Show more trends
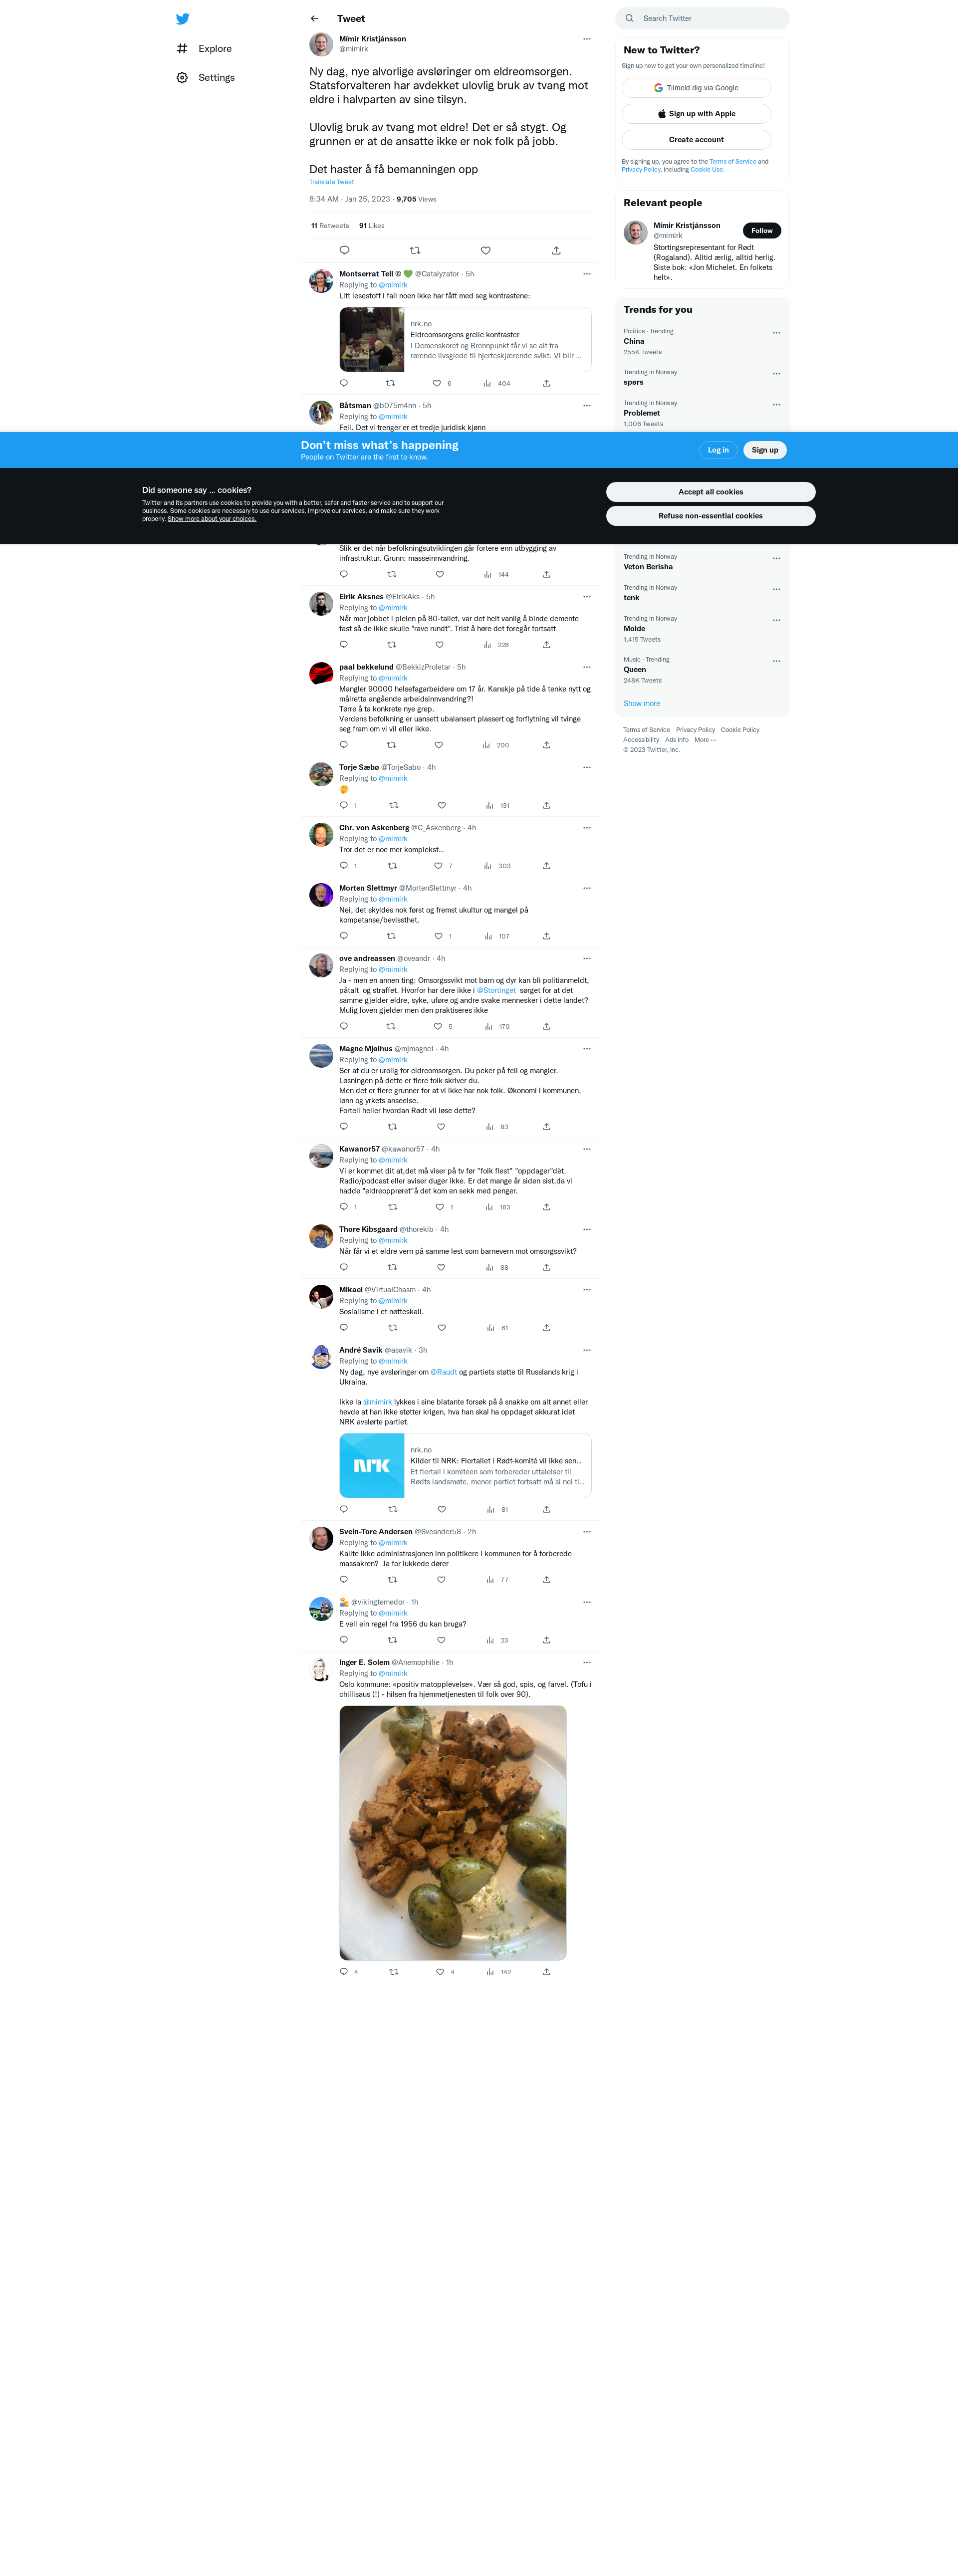This screenshot has width=958, height=2576. click(x=641, y=704)
